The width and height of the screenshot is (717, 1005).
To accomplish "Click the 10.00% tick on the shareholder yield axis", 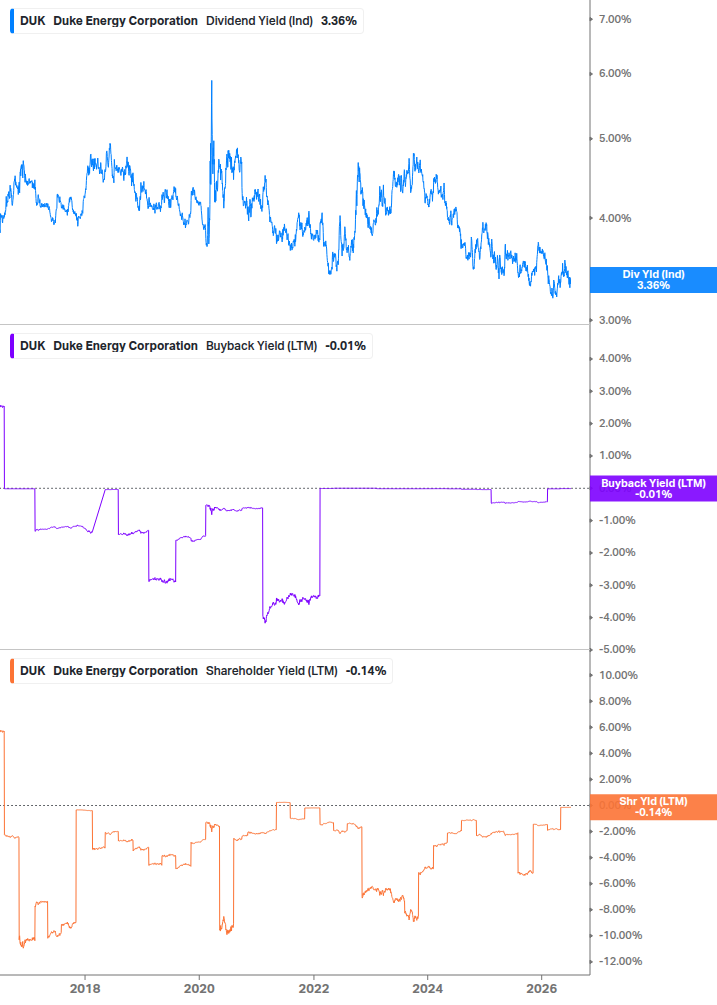I will (618, 675).
